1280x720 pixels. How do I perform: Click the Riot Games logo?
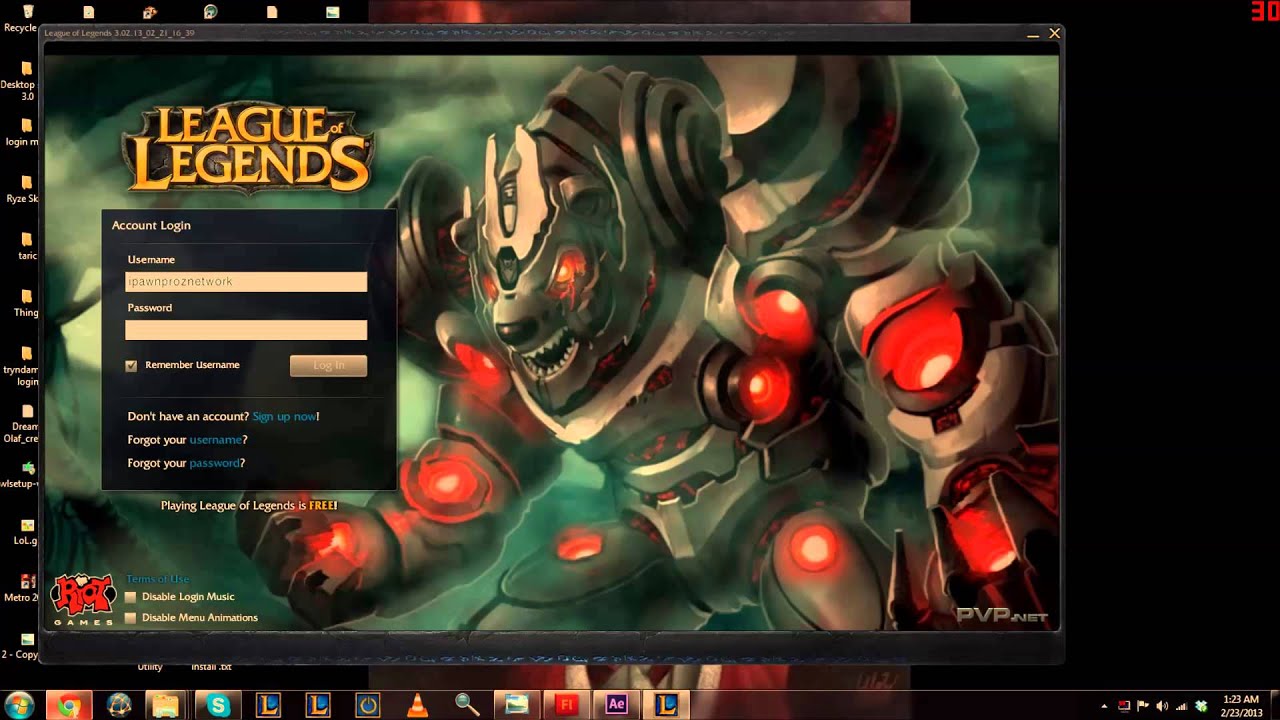coord(84,599)
